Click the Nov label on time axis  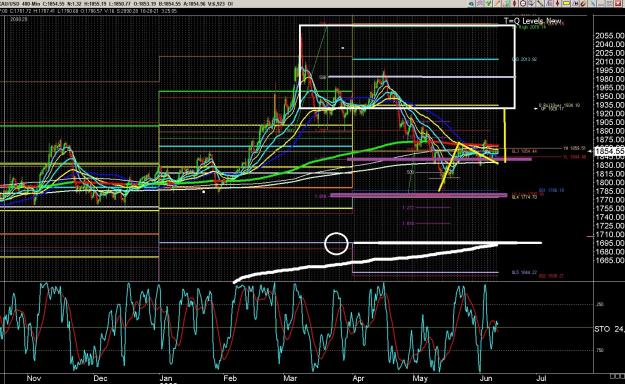34,378
